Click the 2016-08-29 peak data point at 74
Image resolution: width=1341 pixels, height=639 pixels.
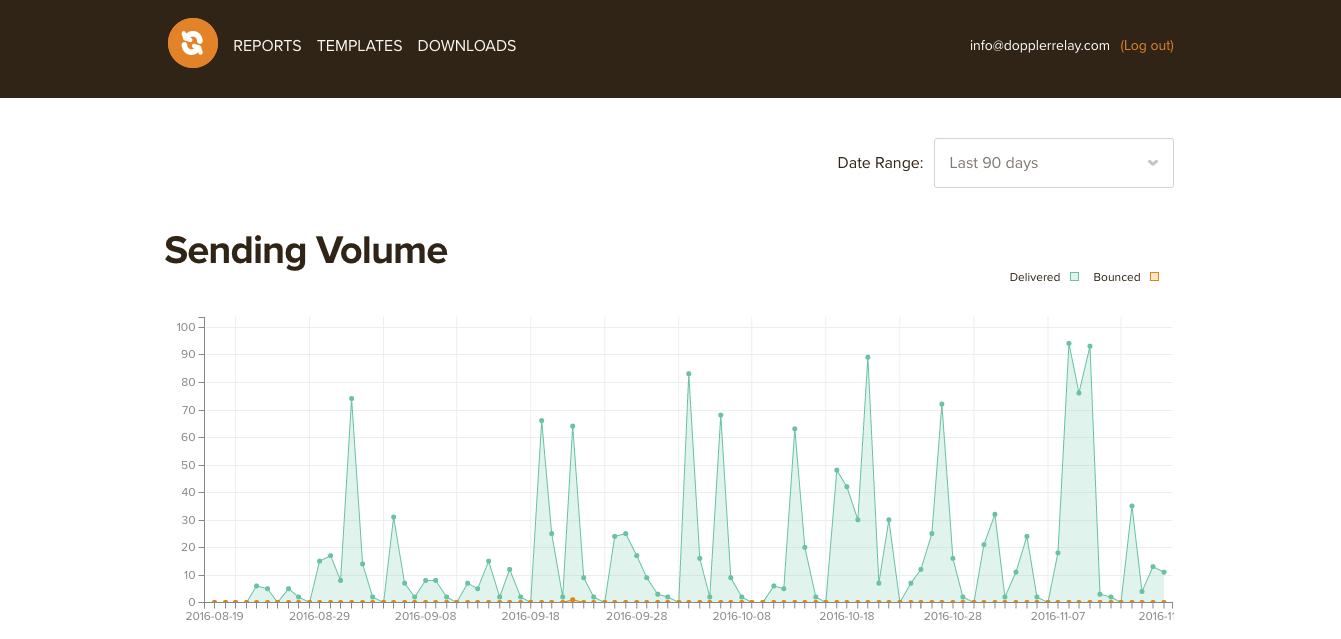351,398
